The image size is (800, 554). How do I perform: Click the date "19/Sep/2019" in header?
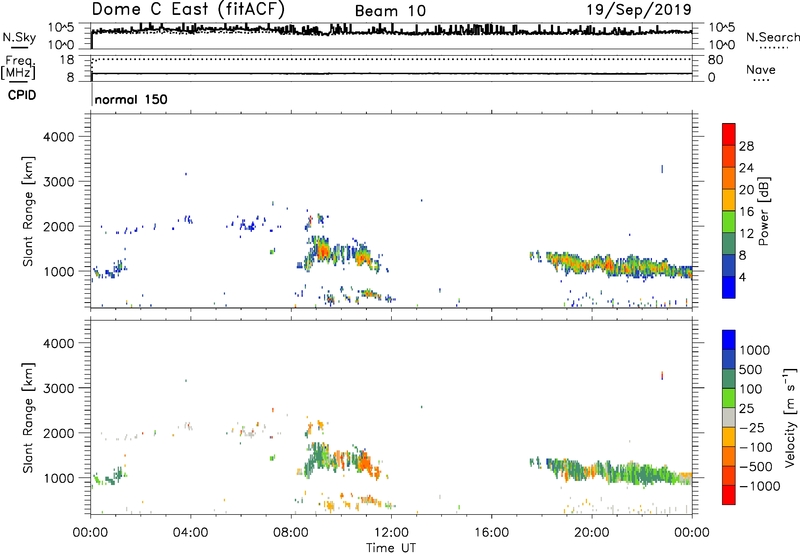click(x=639, y=9)
